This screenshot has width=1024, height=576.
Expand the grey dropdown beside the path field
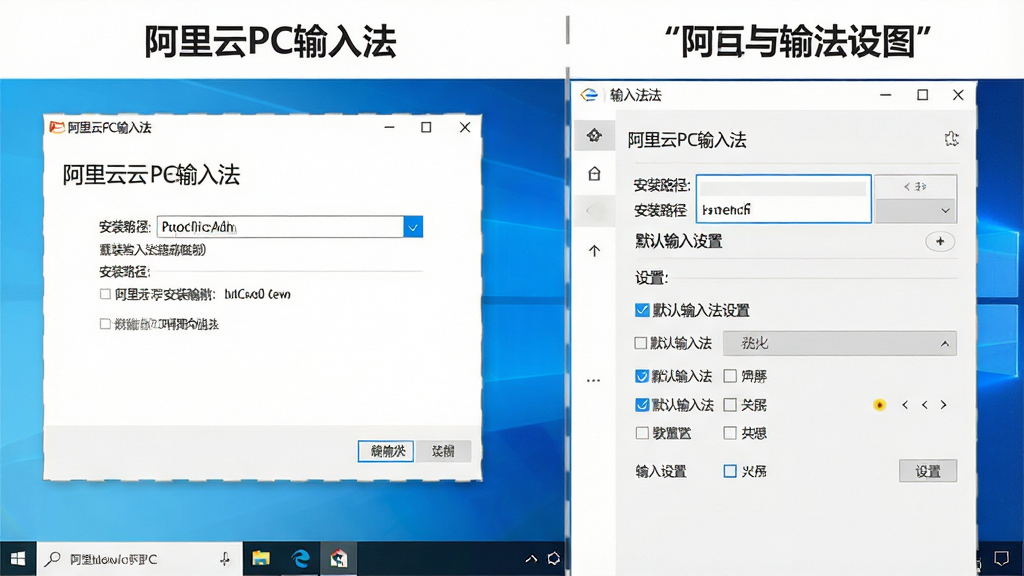[x=916, y=211]
